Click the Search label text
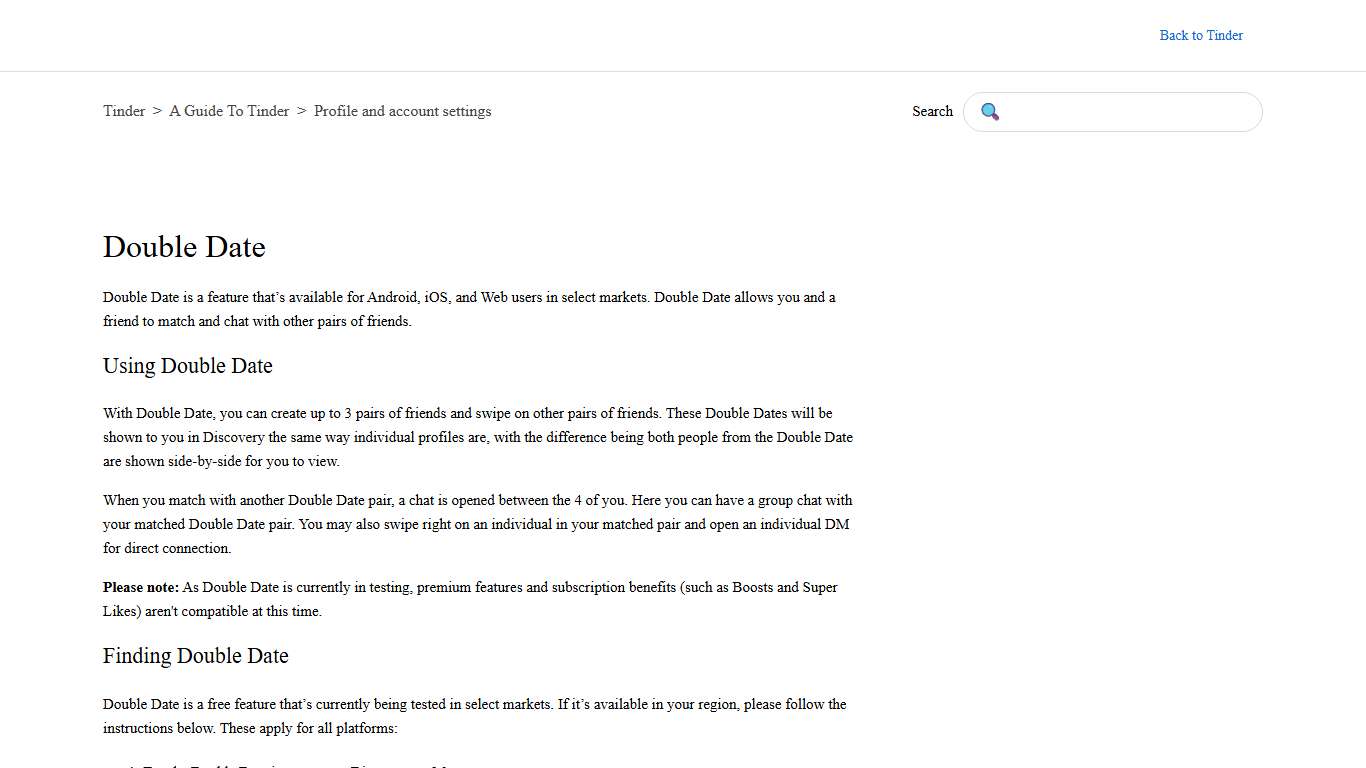Image resolution: width=1366 pixels, height=768 pixels. tap(932, 111)
